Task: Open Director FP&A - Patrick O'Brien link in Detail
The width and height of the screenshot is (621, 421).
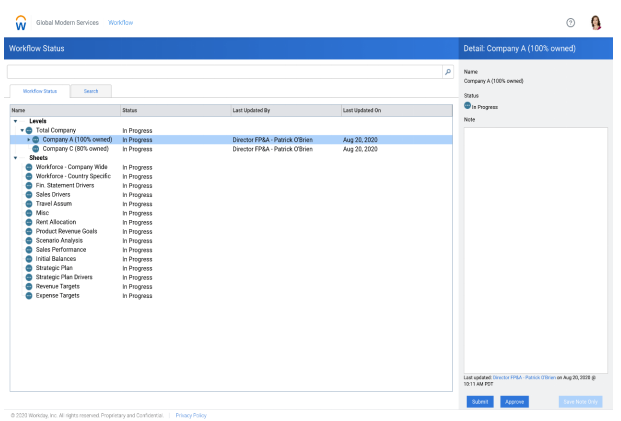Action: 524,377
